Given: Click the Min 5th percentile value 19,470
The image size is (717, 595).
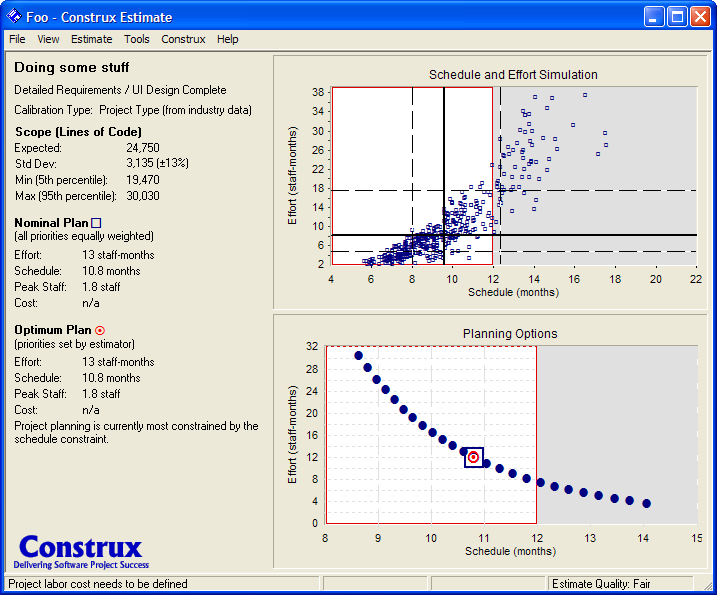Looking at the screenshot, I should (x=143, y=180).
